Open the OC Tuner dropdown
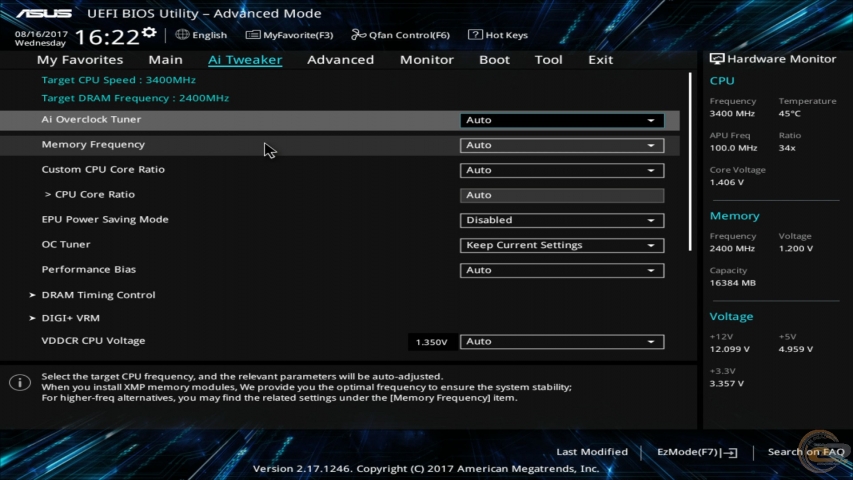This screenshot has width=853, height=480. (x=562, y=245)
